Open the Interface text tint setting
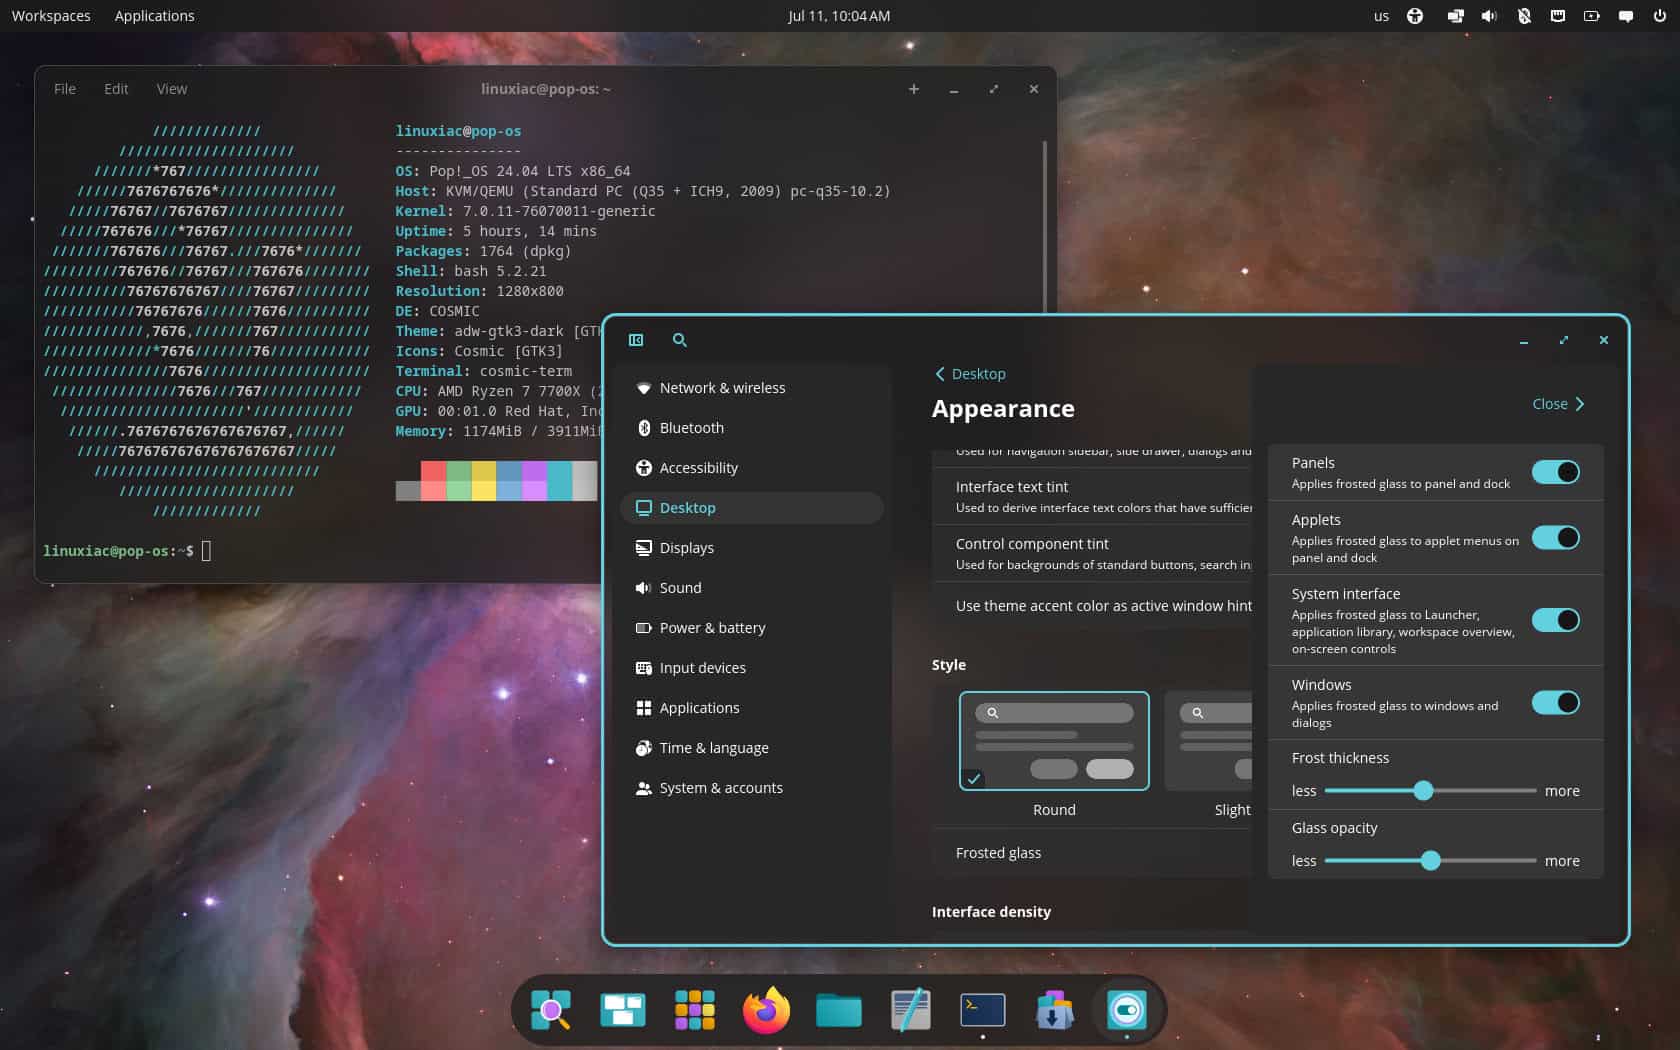This screenshot has width=1680, height=1050. 1092,497
